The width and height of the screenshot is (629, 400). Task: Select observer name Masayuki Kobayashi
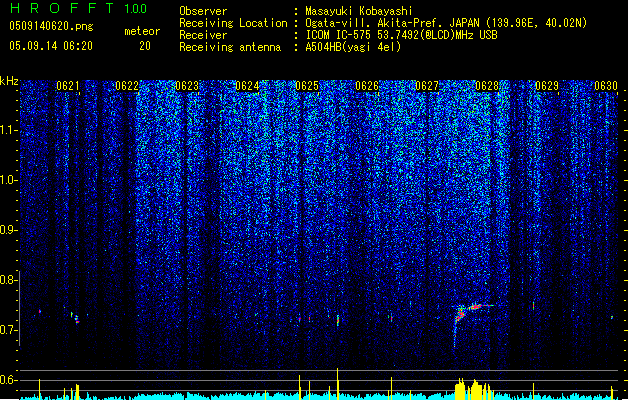(x=359, y=11)
